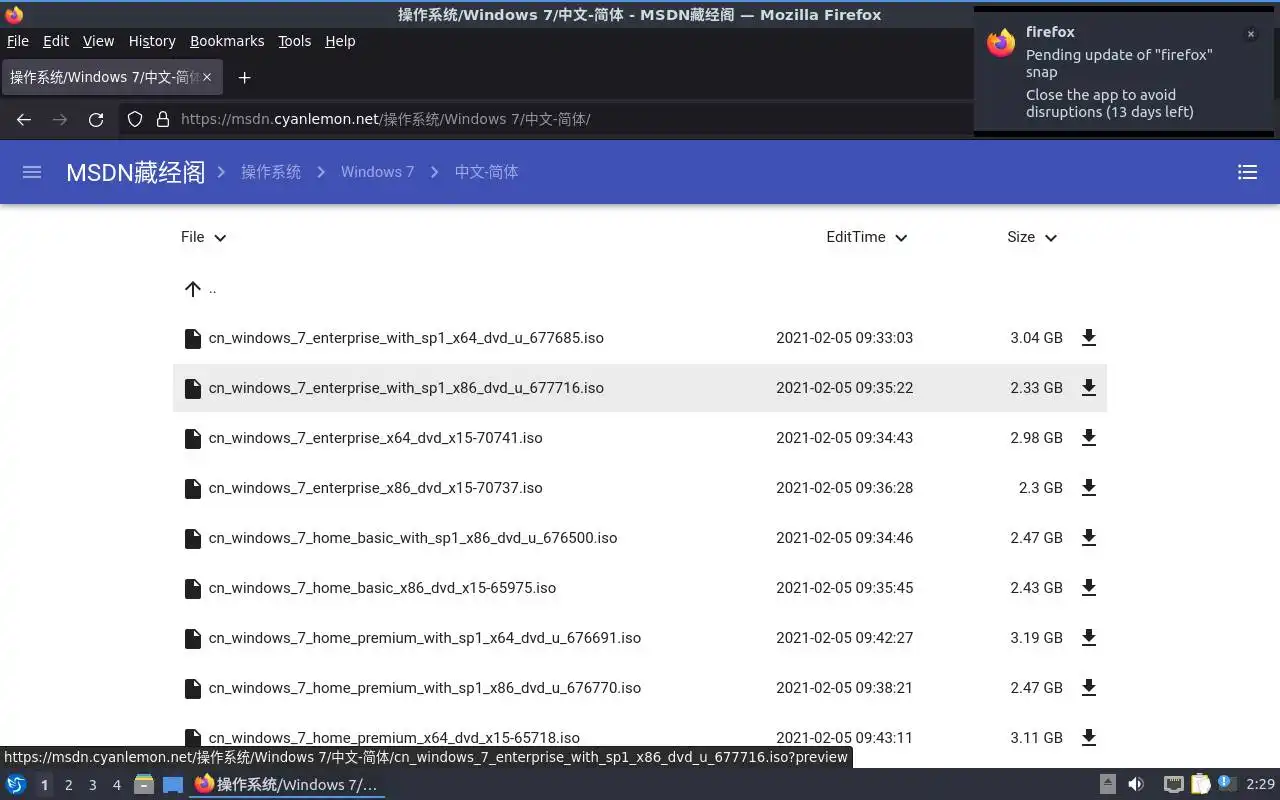
Task: Open the View menu
Action: 98,41
